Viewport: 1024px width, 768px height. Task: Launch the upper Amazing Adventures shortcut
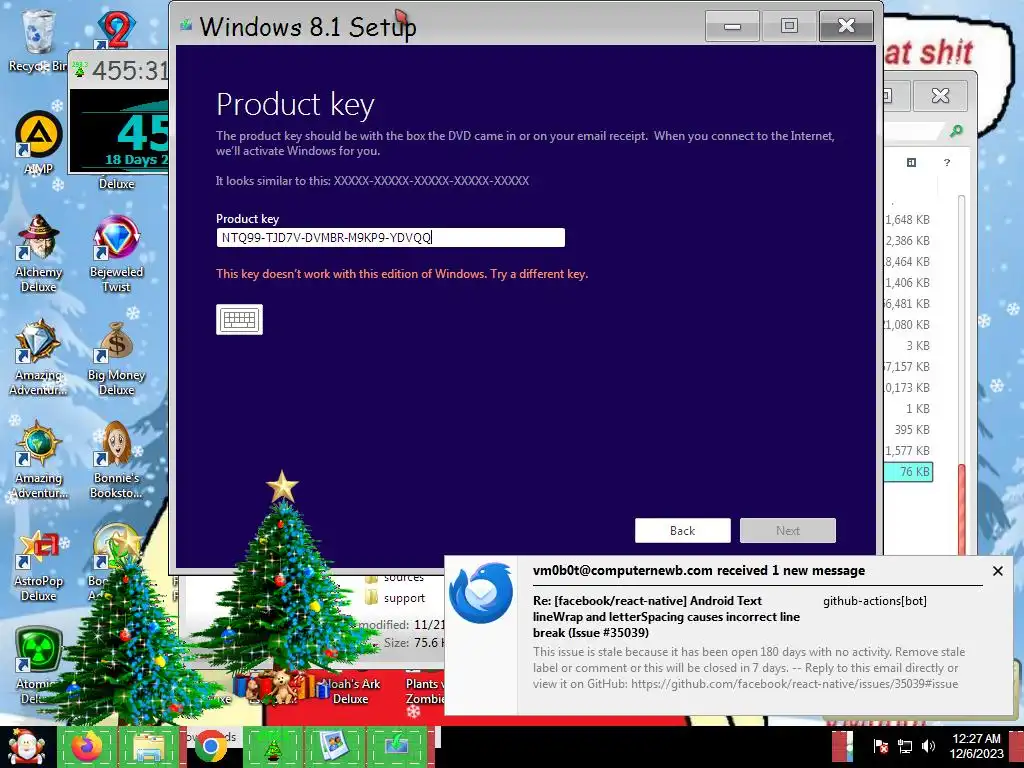[x=39, y=357]
